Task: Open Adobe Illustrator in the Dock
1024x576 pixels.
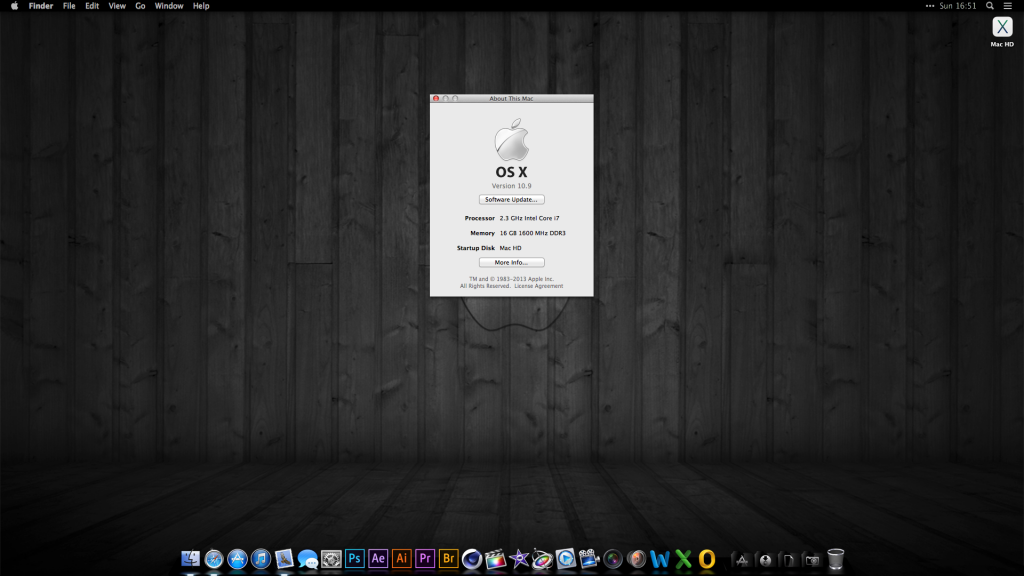Action: [402, 559]
